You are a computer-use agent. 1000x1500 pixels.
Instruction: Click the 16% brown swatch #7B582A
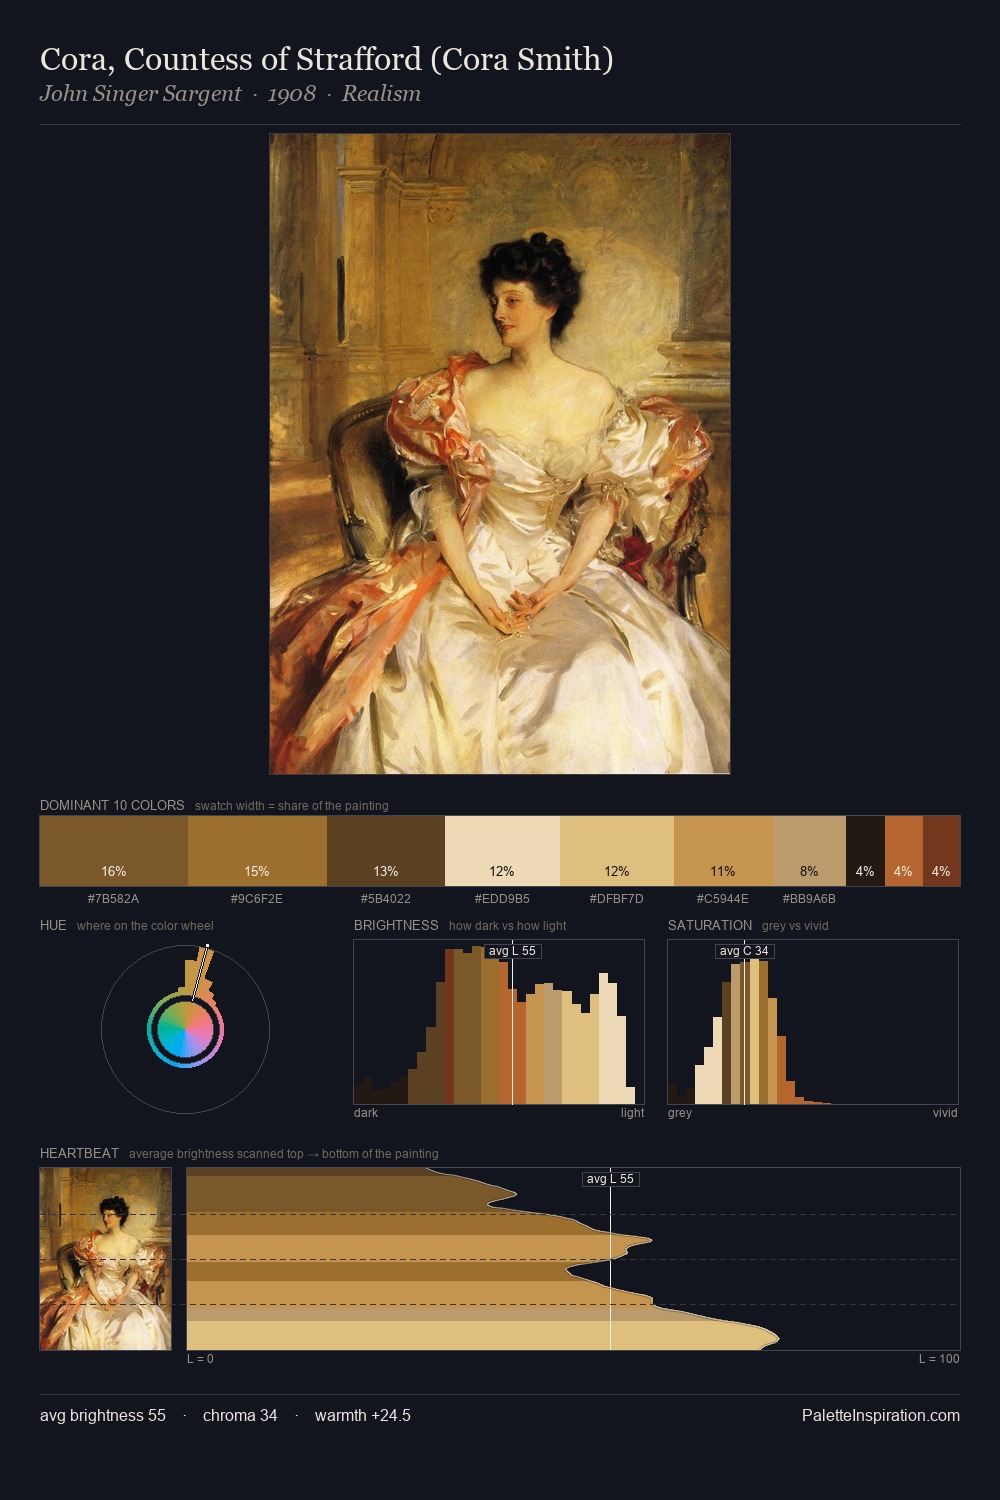(x=114, y=851)
